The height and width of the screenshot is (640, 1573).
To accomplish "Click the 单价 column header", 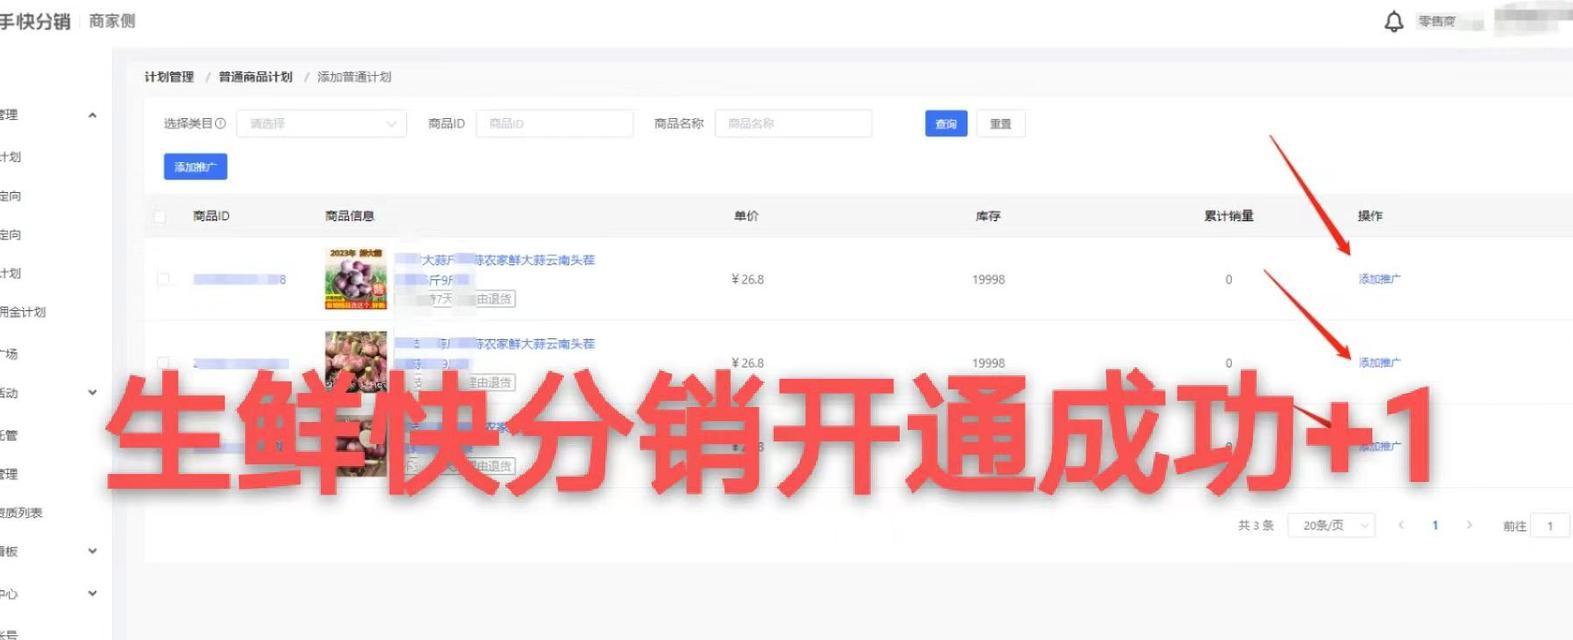I will [x=746, y=216].
